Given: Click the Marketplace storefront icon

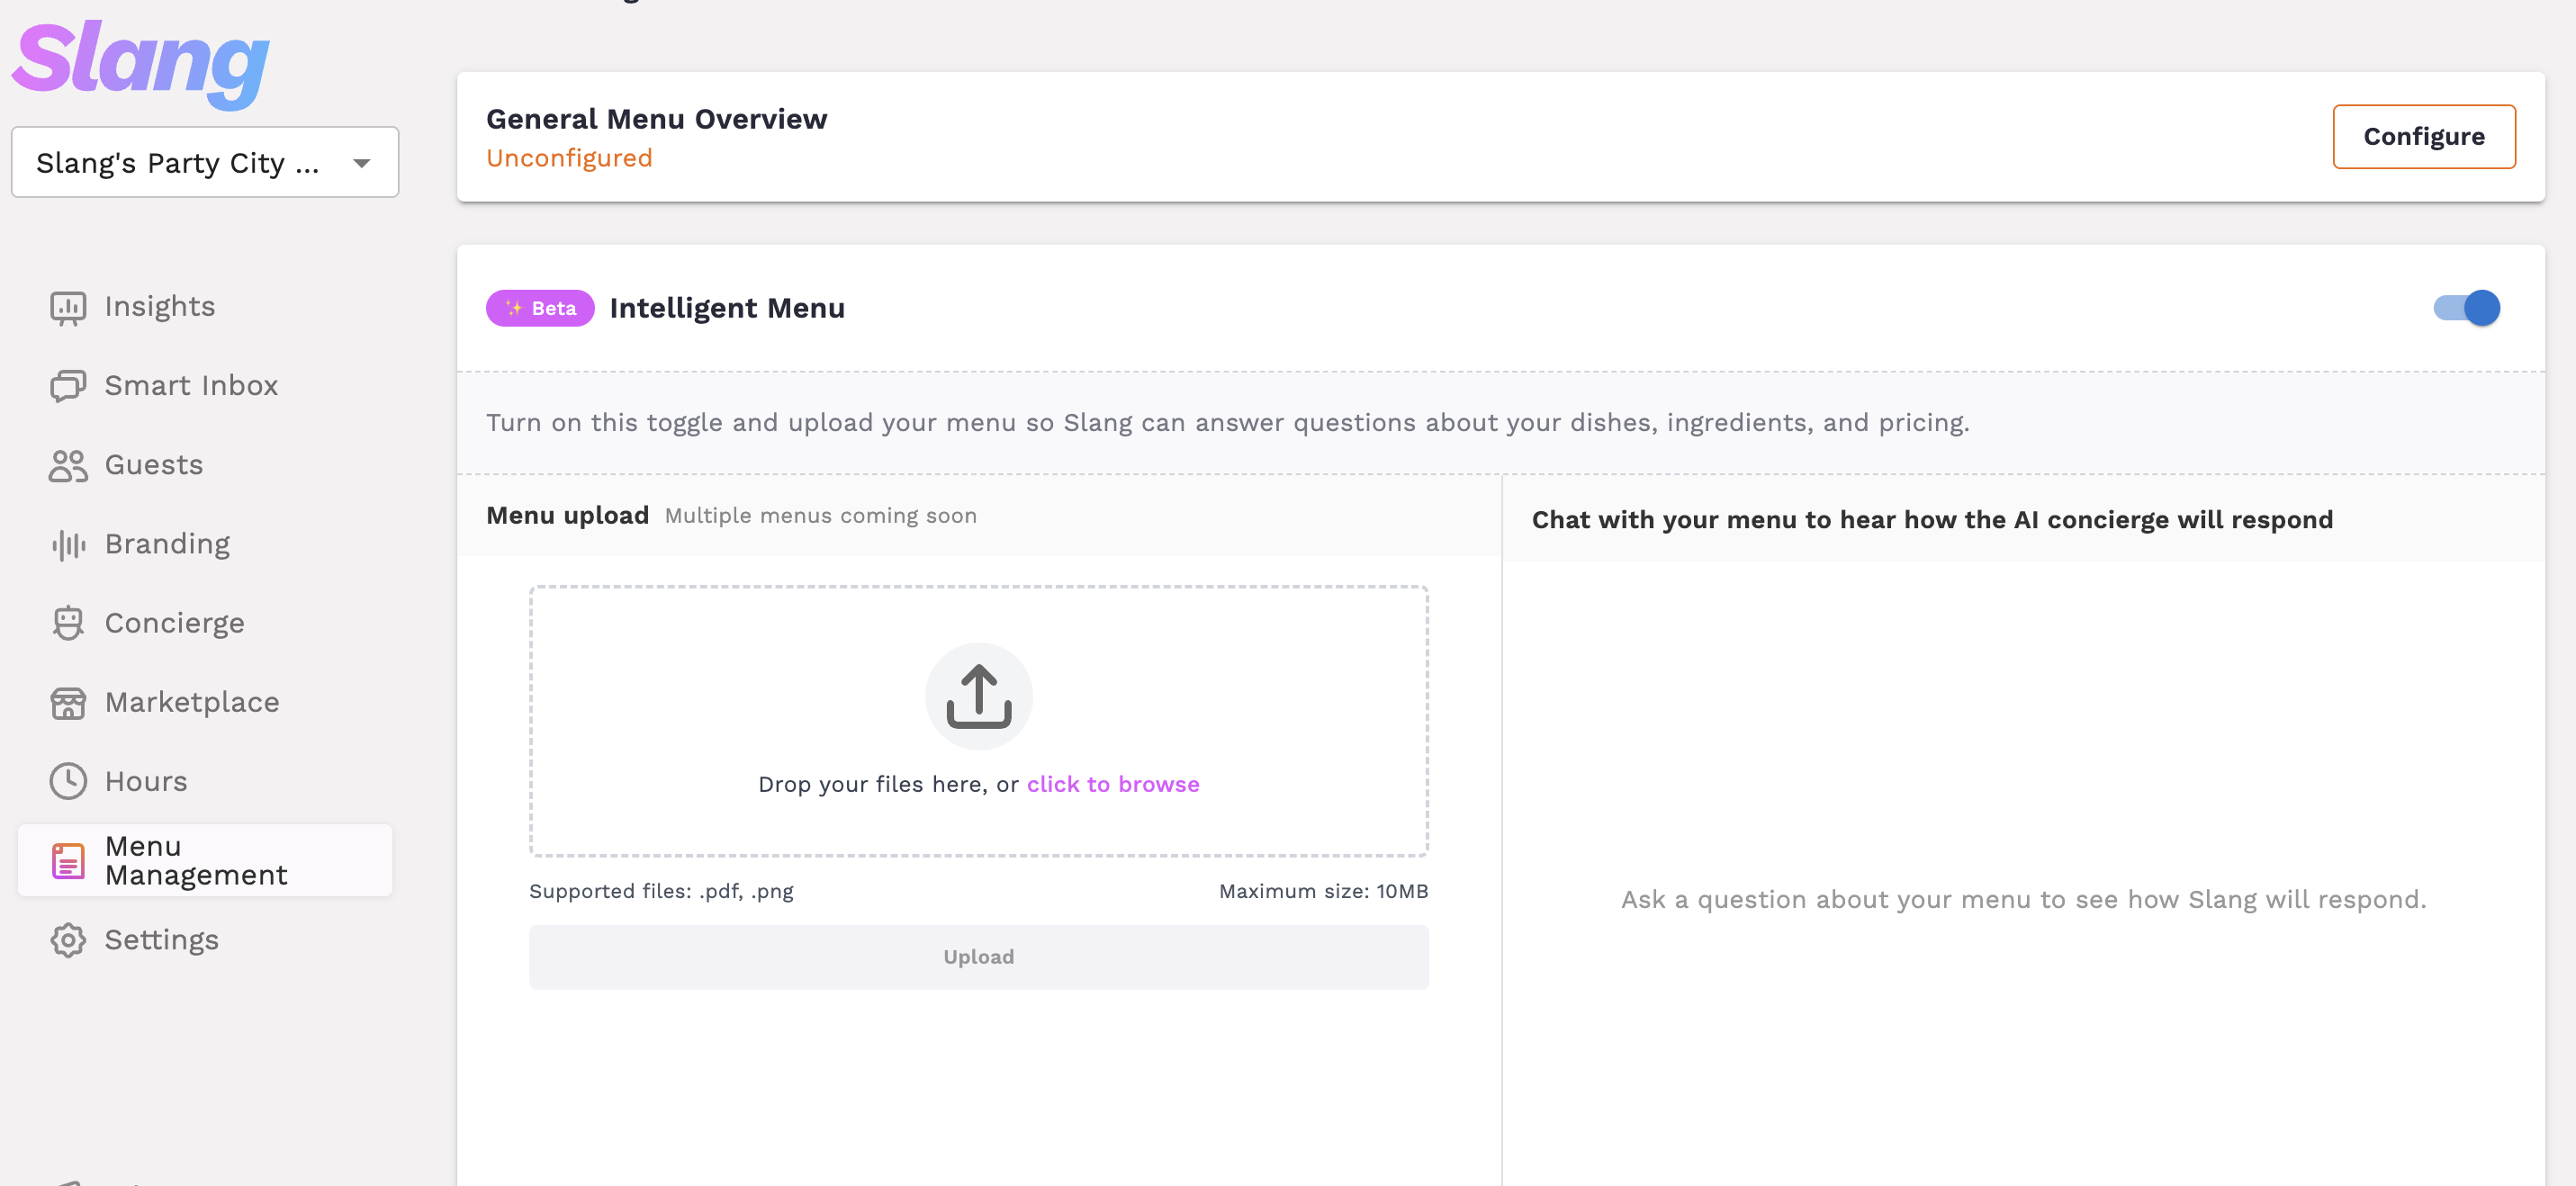Looking at the screenshot, I should coord(68,703).
